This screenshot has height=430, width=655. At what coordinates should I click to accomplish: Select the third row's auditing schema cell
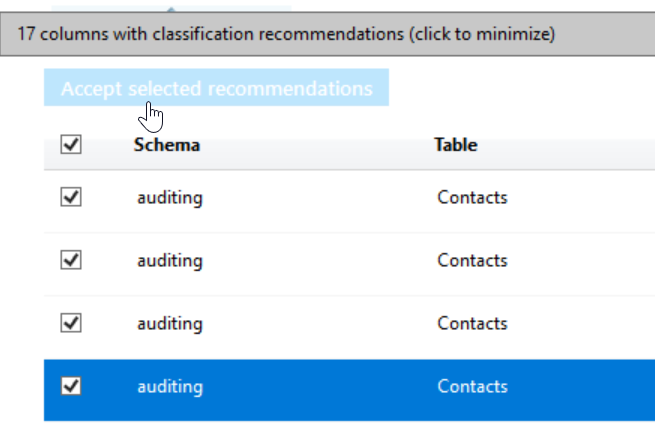click(x=170, y=324)
